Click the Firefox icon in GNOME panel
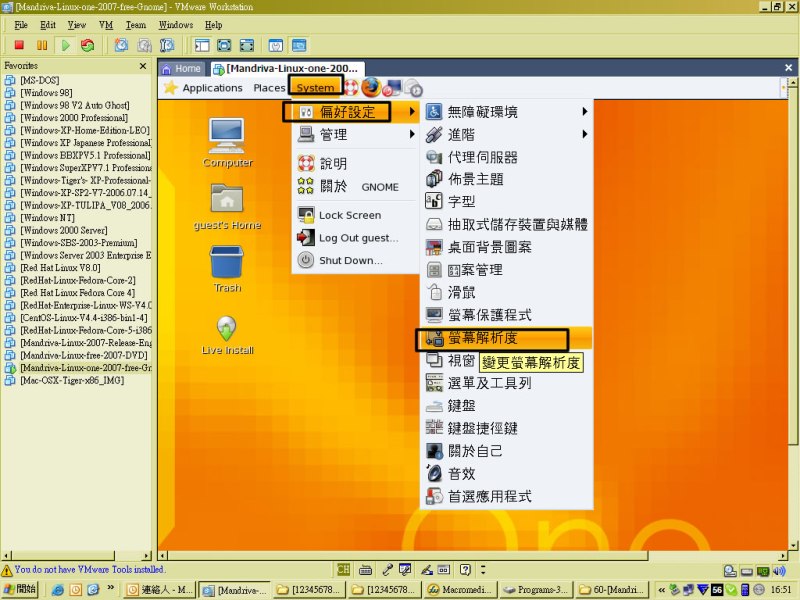Image resolution: width=800 pixels, height=600 pixels. pos(371,87)
